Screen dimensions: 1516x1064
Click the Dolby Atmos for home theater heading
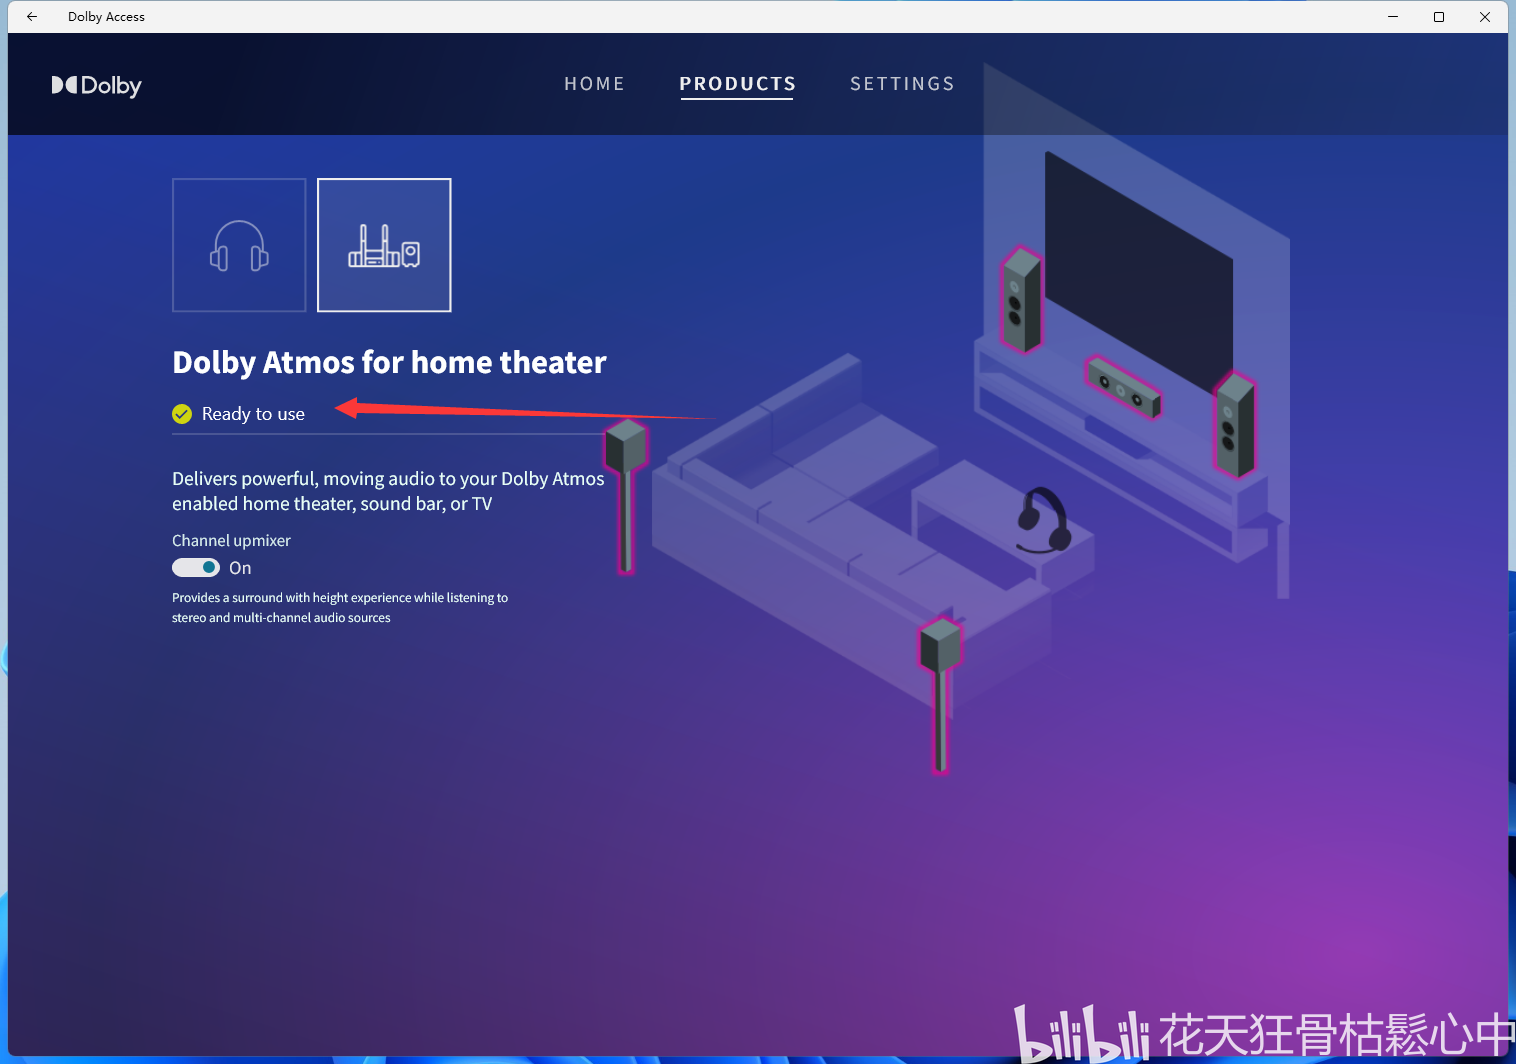389,362
